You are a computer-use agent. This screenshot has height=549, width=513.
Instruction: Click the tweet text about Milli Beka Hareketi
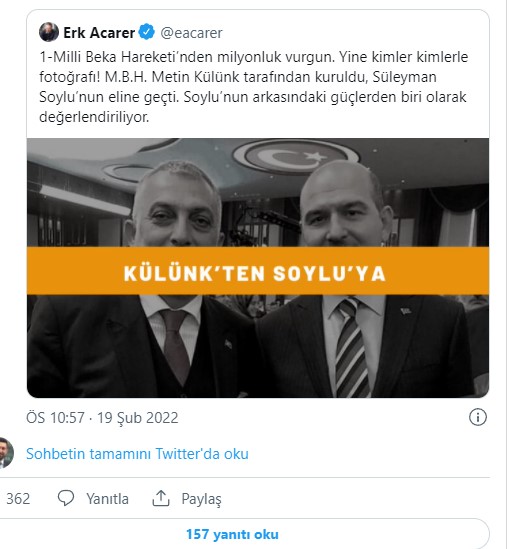click(254, 87)
